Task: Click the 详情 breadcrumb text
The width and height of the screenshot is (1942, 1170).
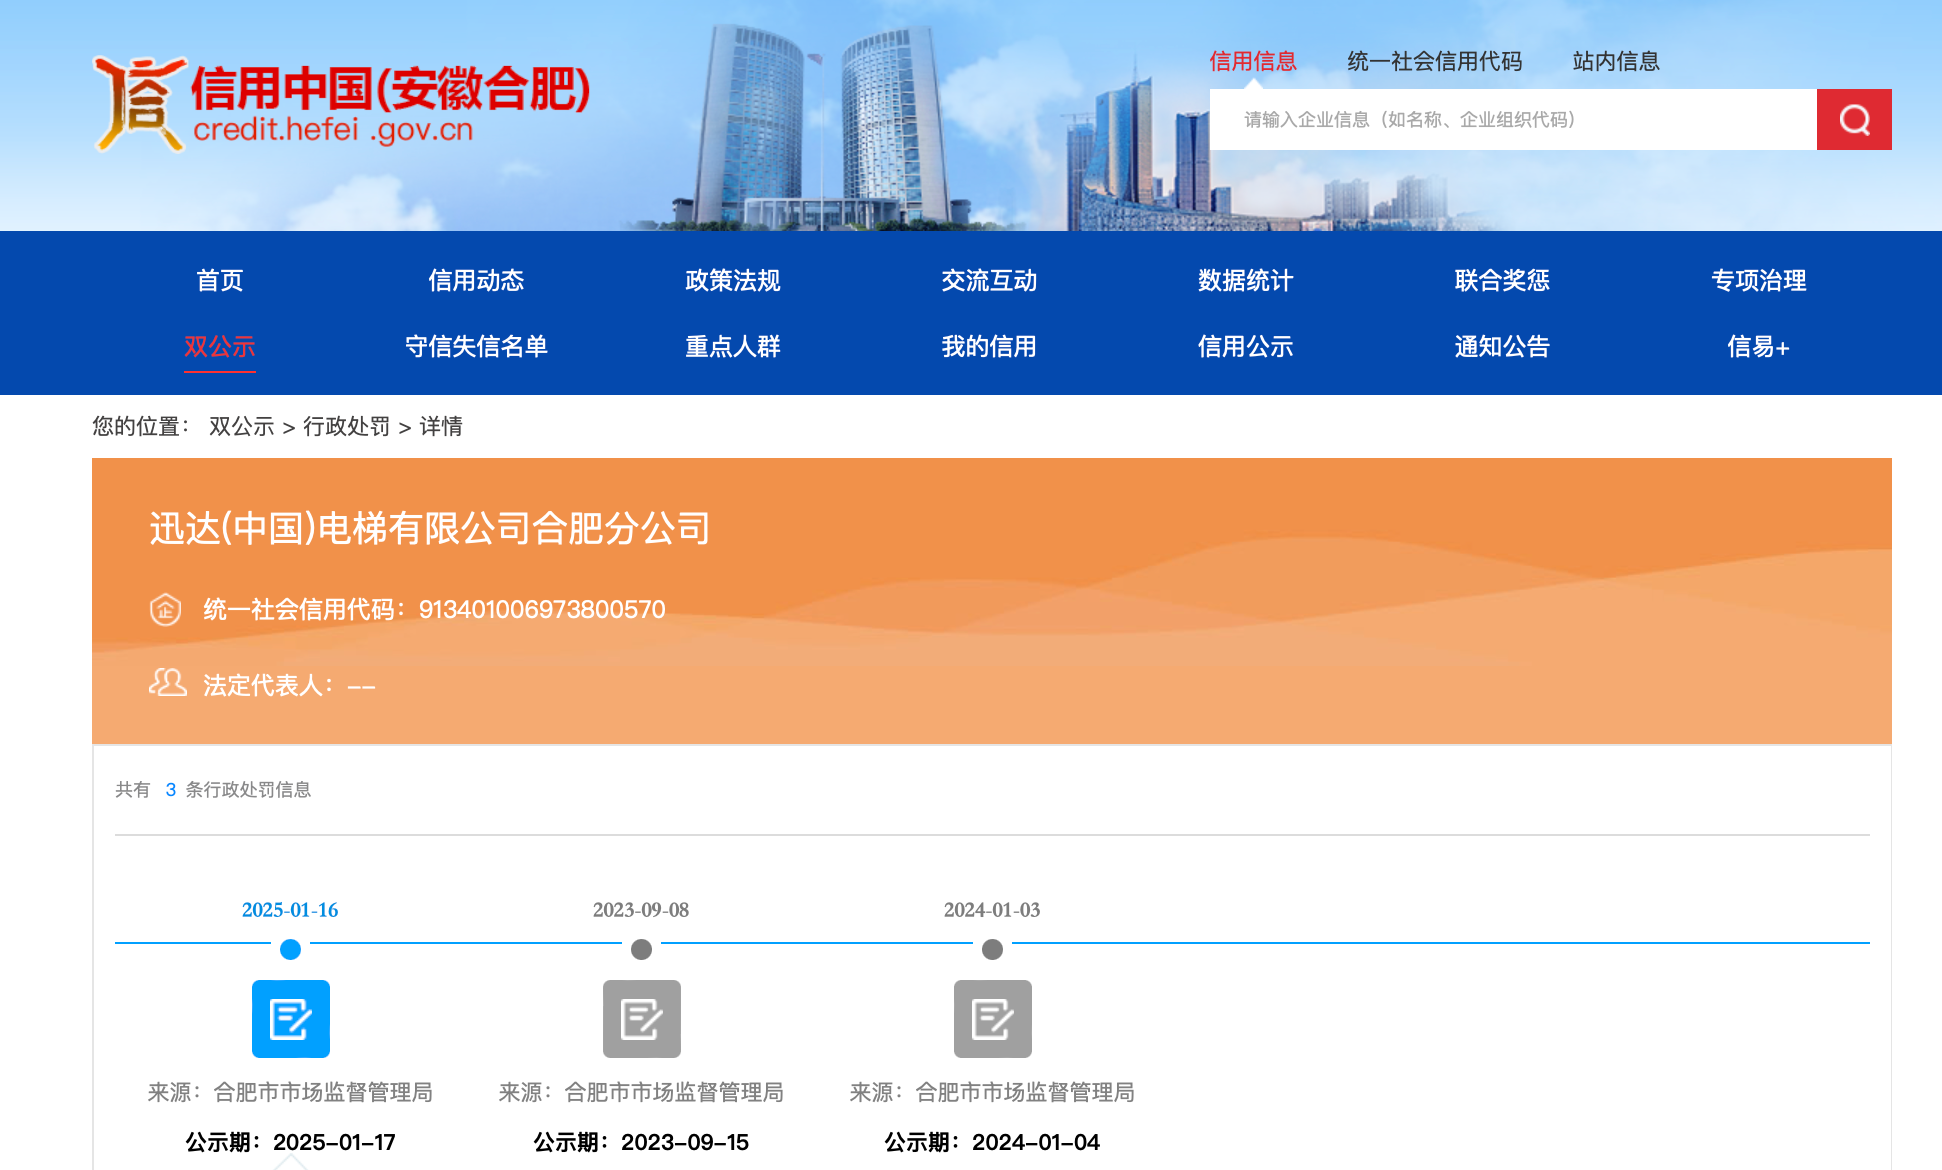Action: [x=440, y=426]
